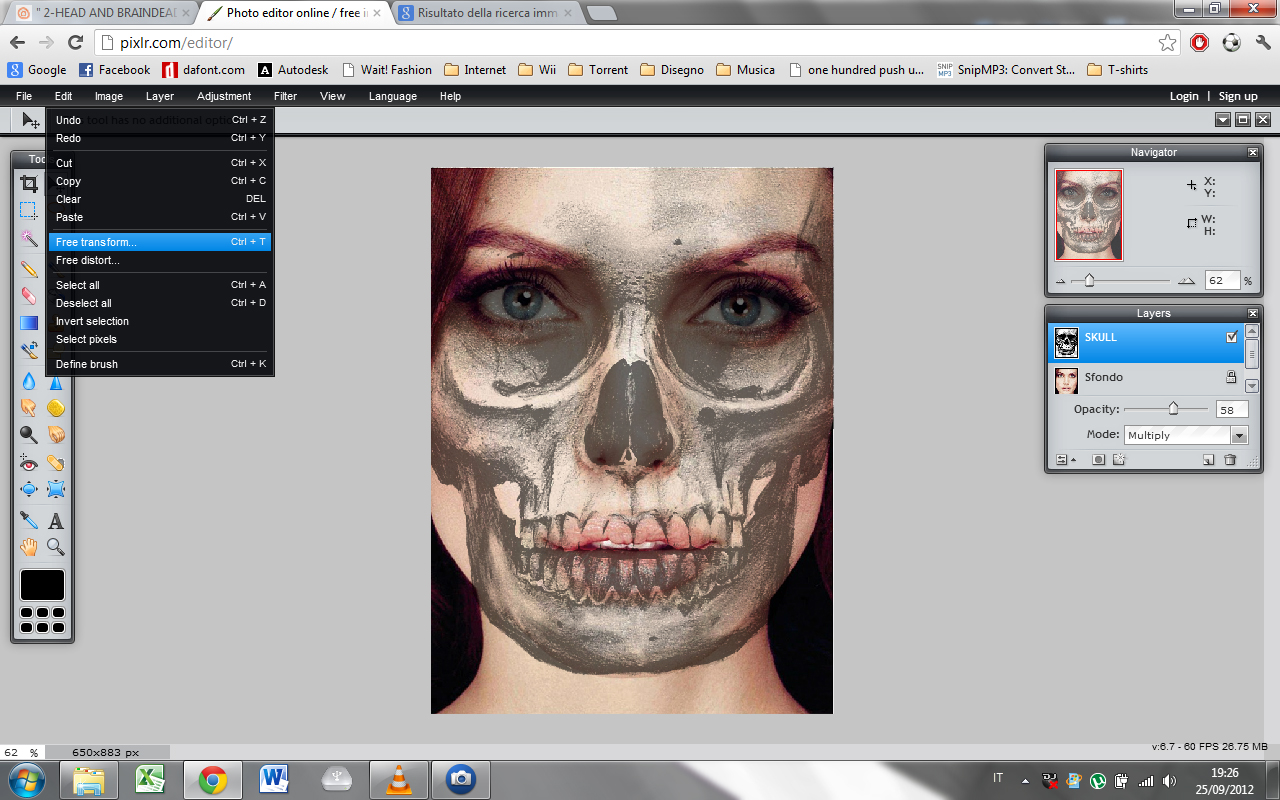This screenshot has width=1280, height=800.
Task: Select the Eraser tool
Action: 29,296
